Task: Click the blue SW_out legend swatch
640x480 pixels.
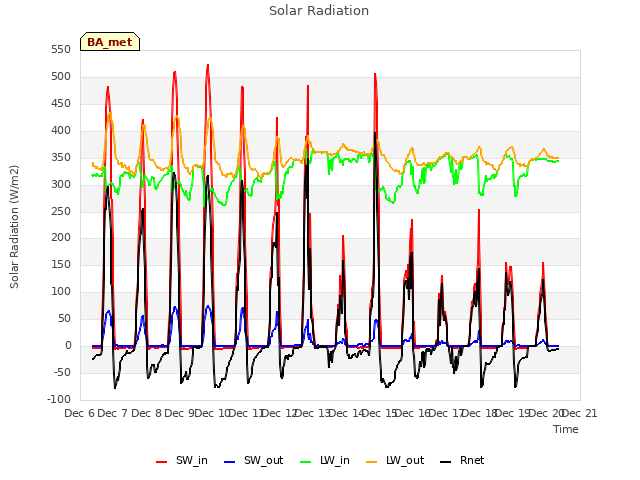Action: click(230, 462)
